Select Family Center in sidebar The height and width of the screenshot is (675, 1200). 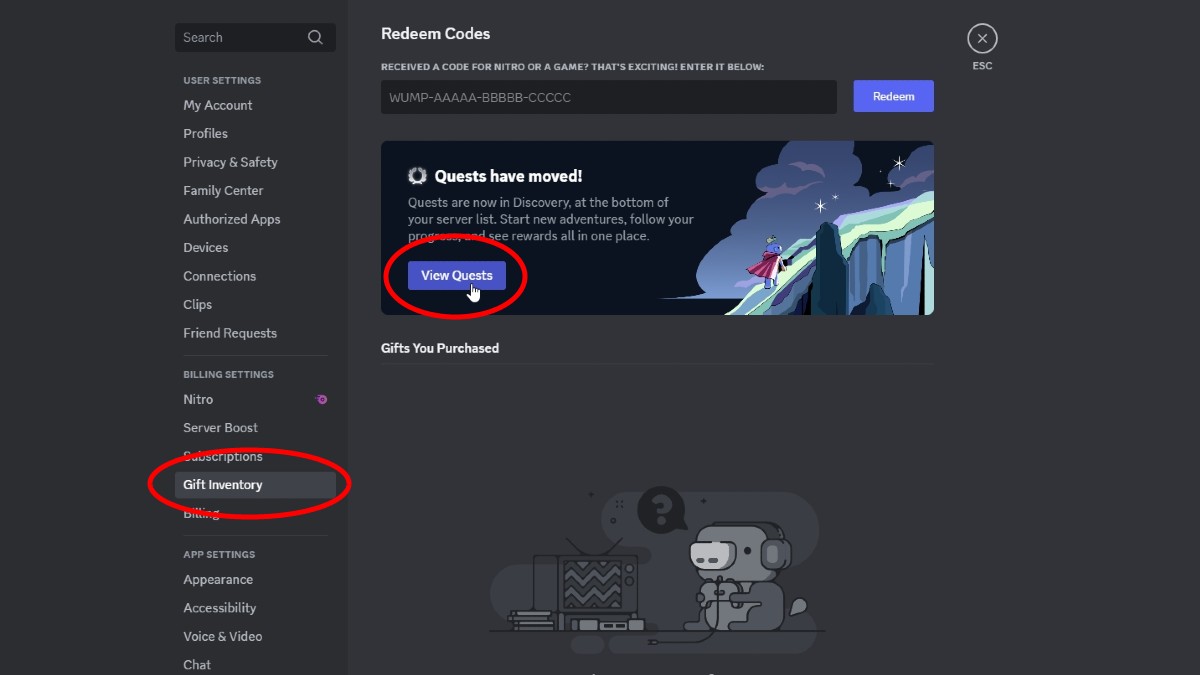click(x=224, y=190)
